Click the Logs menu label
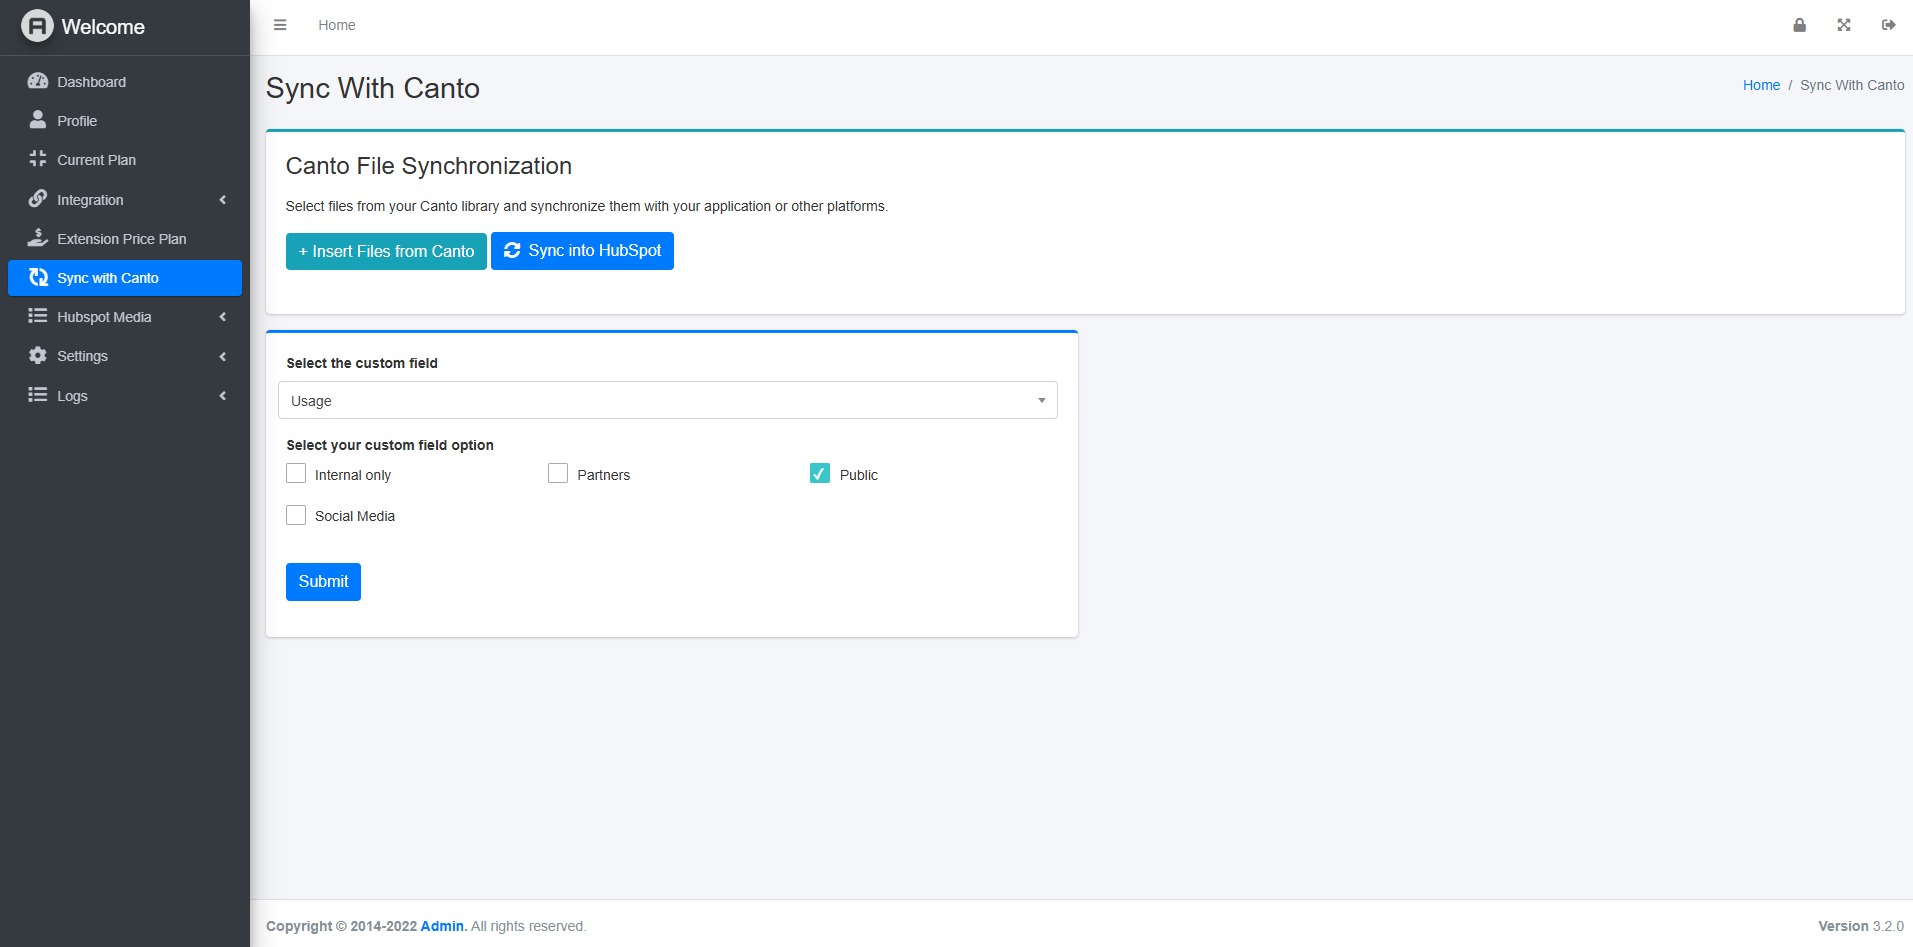The width and height of the screenshot is (1913, 947). point(72,396)
